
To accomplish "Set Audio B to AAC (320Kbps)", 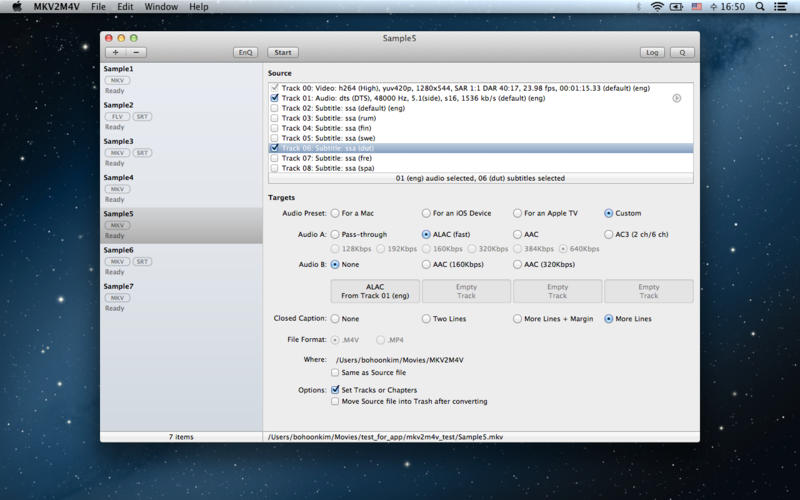I will coord(517,264).
